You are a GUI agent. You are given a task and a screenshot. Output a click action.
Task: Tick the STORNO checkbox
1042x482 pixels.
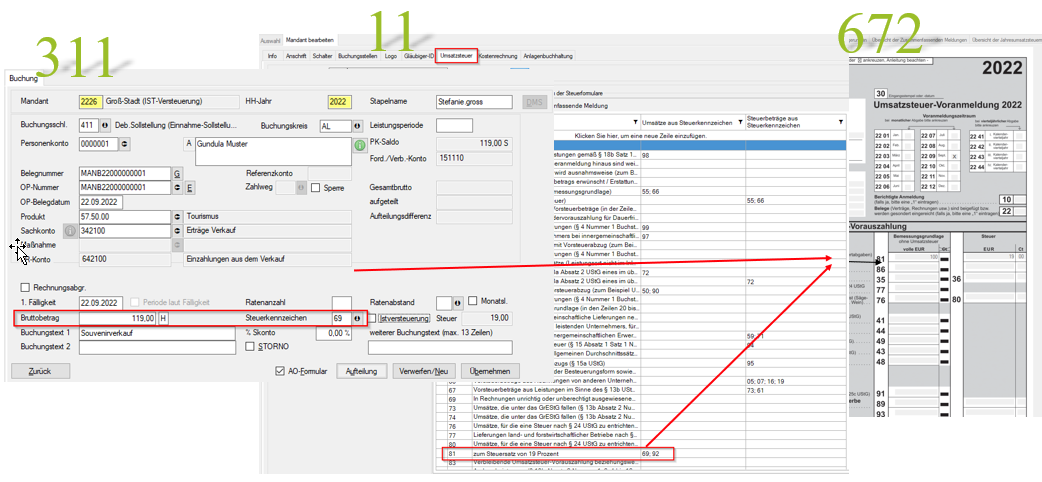(x=251, y=346)
